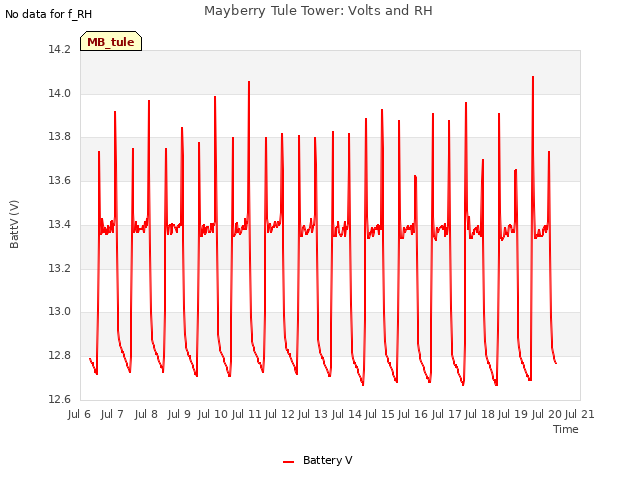Click the Time x-axis label
640x480 pixels.
(x=566, y=429)
